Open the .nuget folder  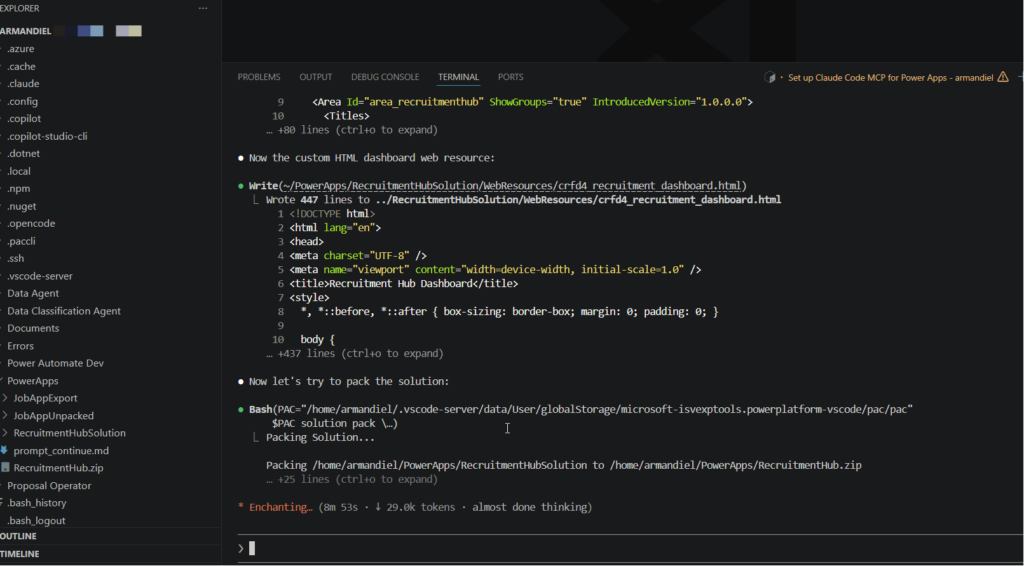22,206
